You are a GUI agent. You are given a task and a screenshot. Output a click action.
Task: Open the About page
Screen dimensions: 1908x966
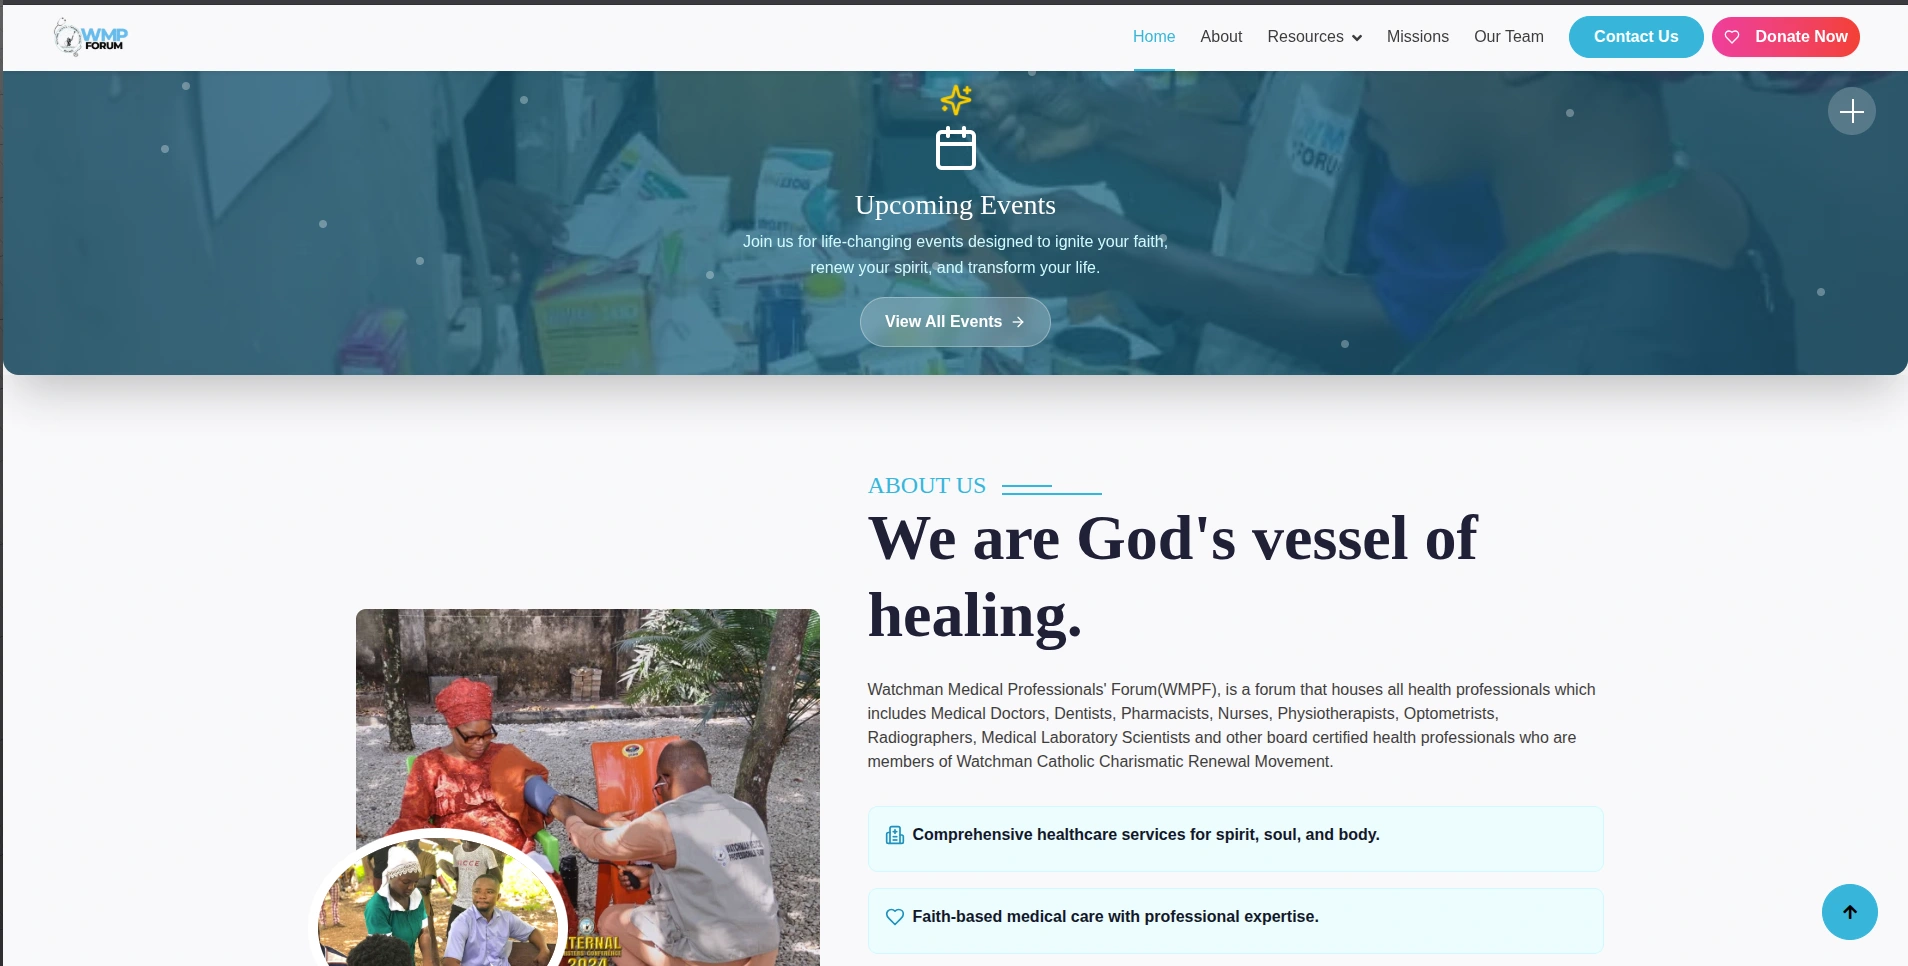tap(1221, 37)
